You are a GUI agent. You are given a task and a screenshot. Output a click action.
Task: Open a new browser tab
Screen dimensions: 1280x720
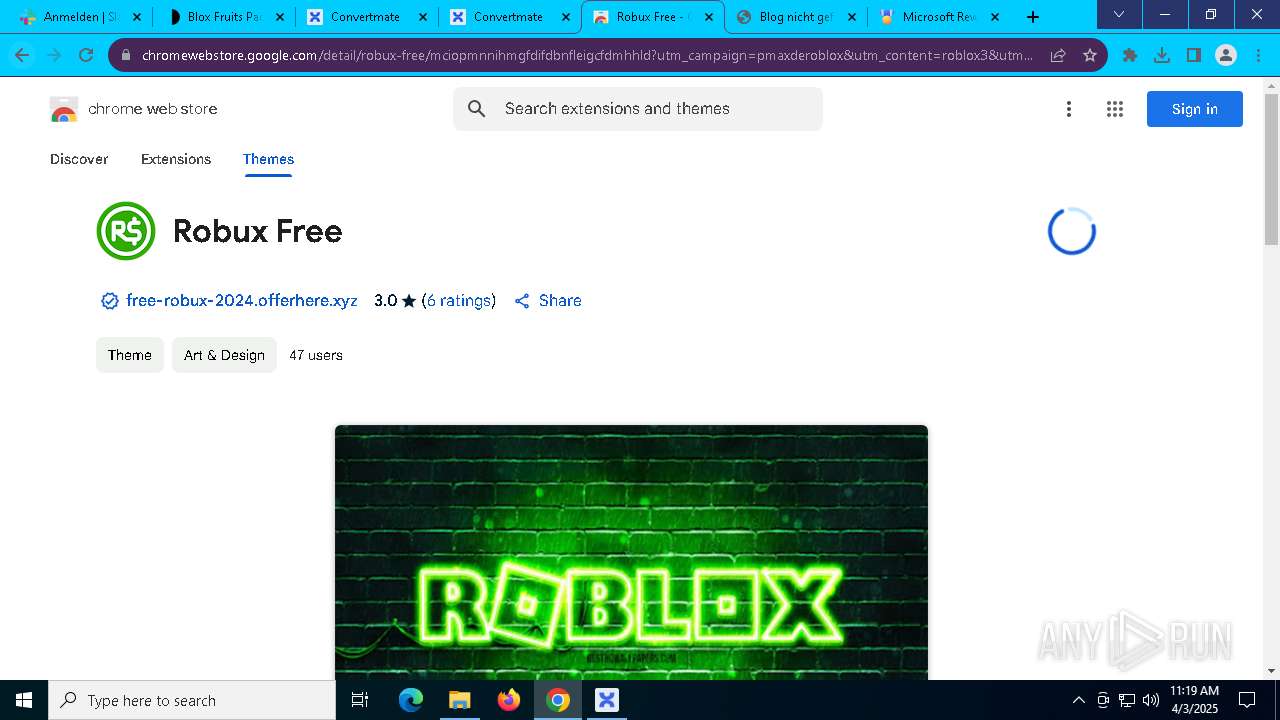click(1033, 17)
